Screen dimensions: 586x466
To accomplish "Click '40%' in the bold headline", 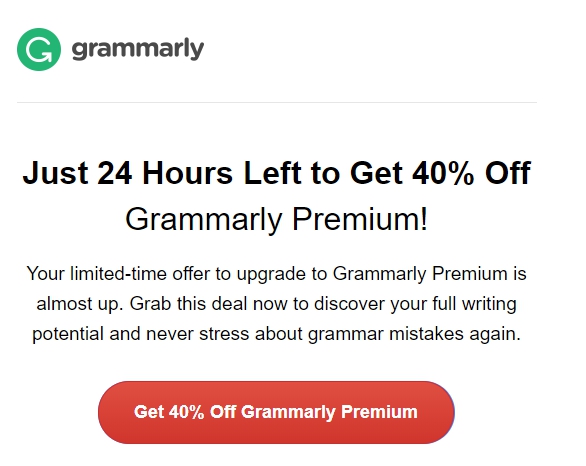I will pyautogui.click(x=443, y=173).
